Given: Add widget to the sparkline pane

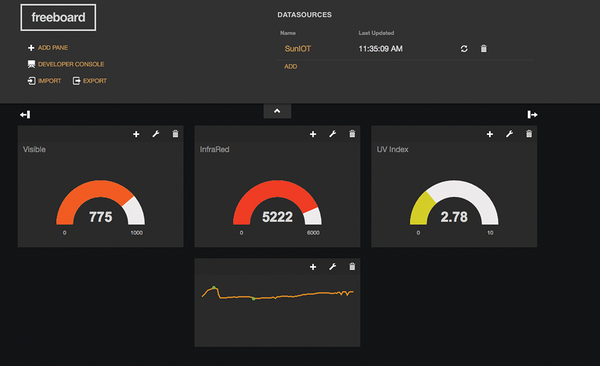Looking at the screenshot, I should click(313, 267).
